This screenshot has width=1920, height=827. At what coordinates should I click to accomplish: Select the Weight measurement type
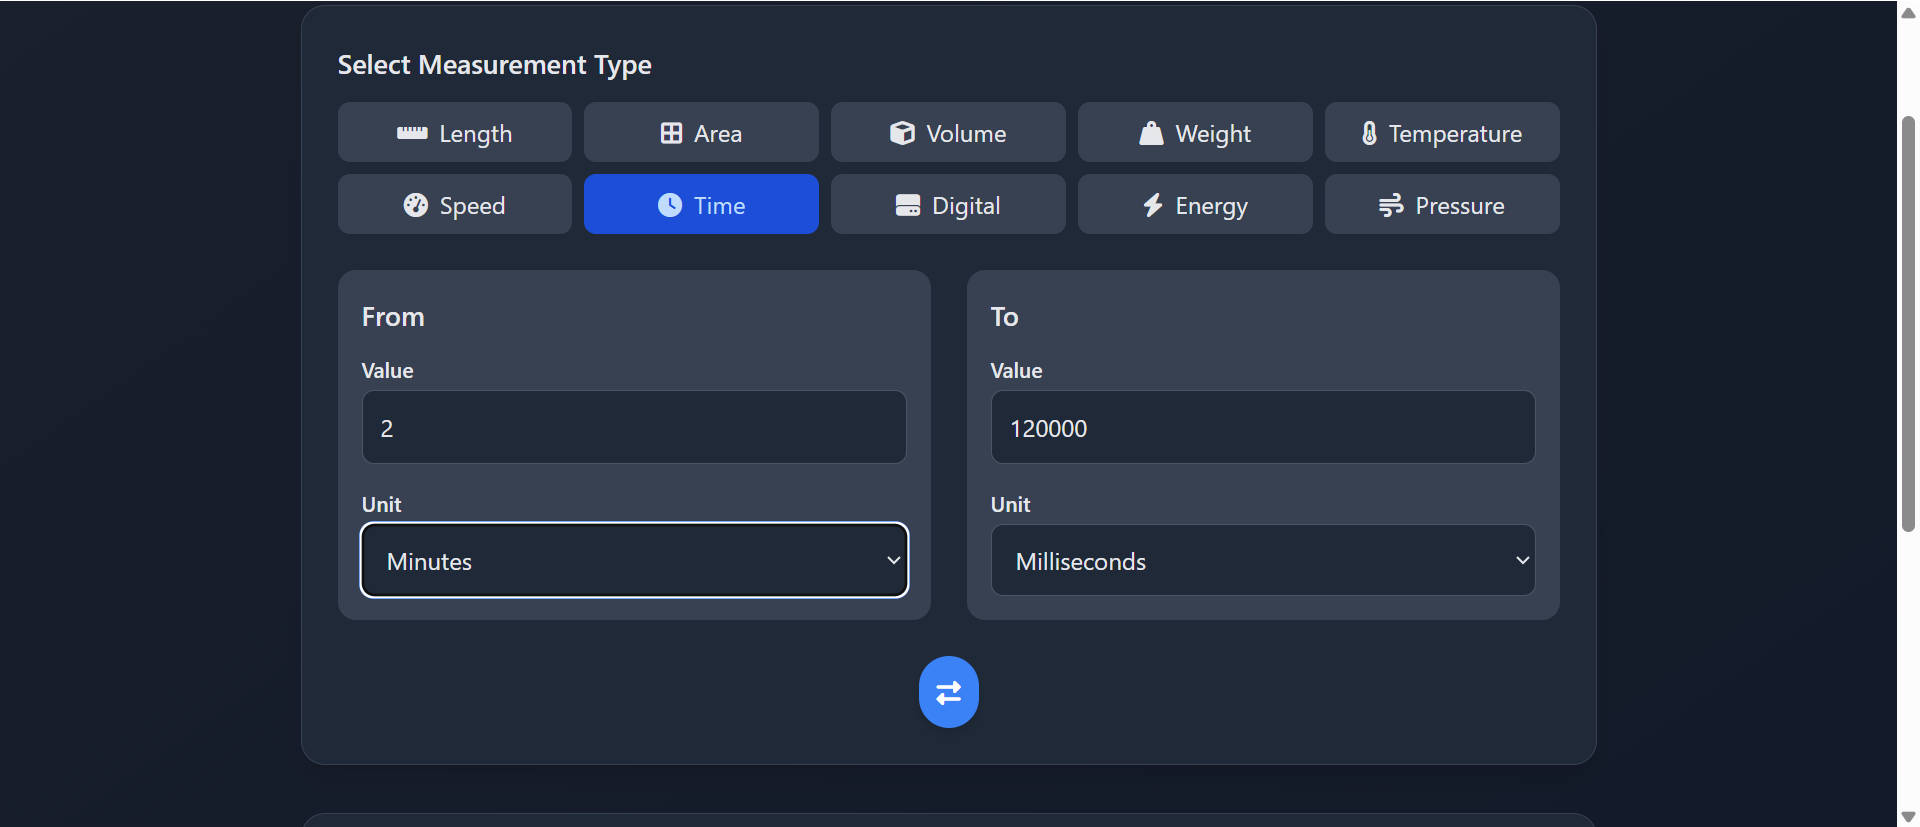point(1195,132)
